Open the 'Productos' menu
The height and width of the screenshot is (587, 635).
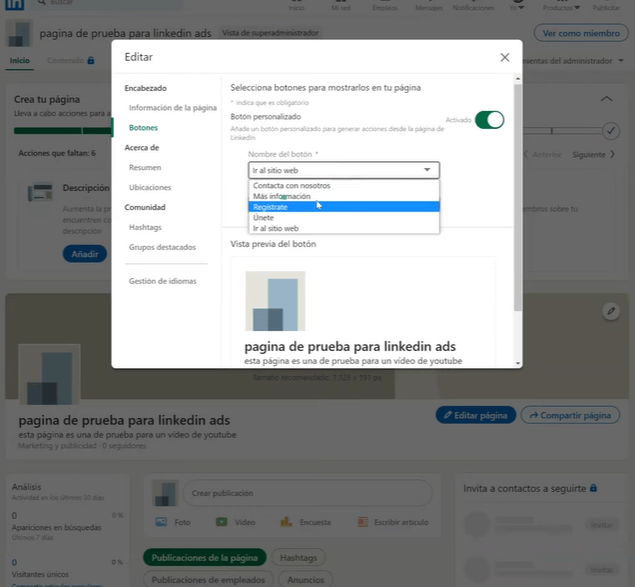point(561,6)
